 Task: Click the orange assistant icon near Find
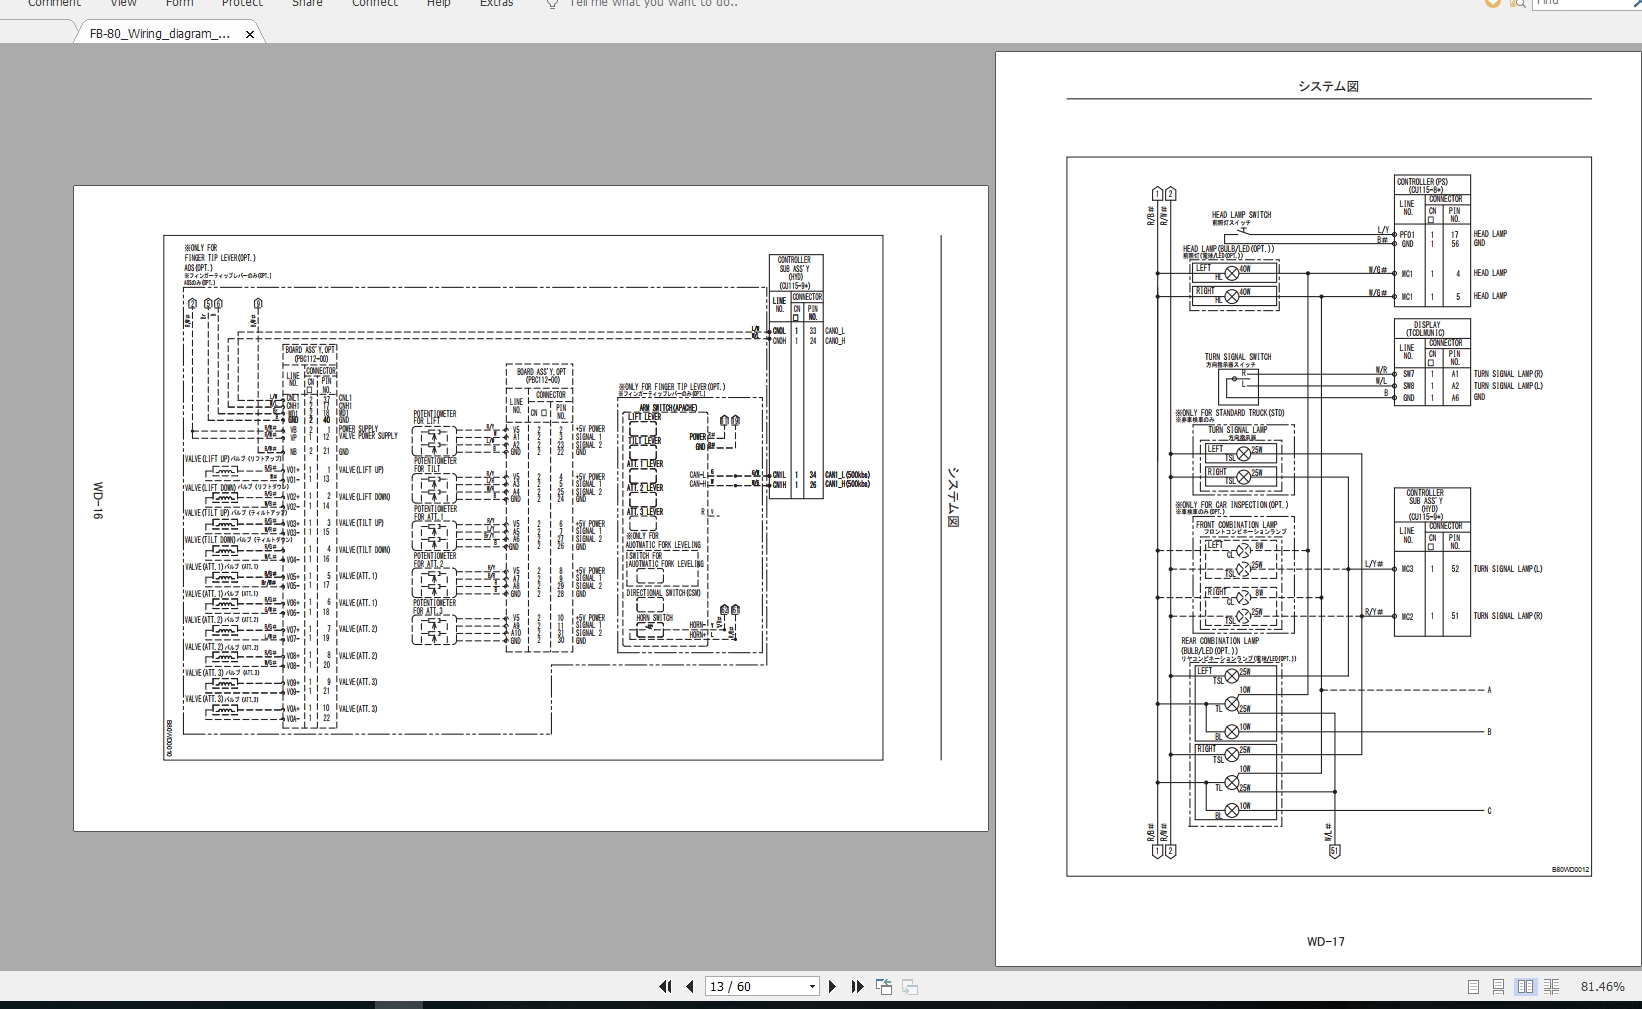click(1491, 5)
